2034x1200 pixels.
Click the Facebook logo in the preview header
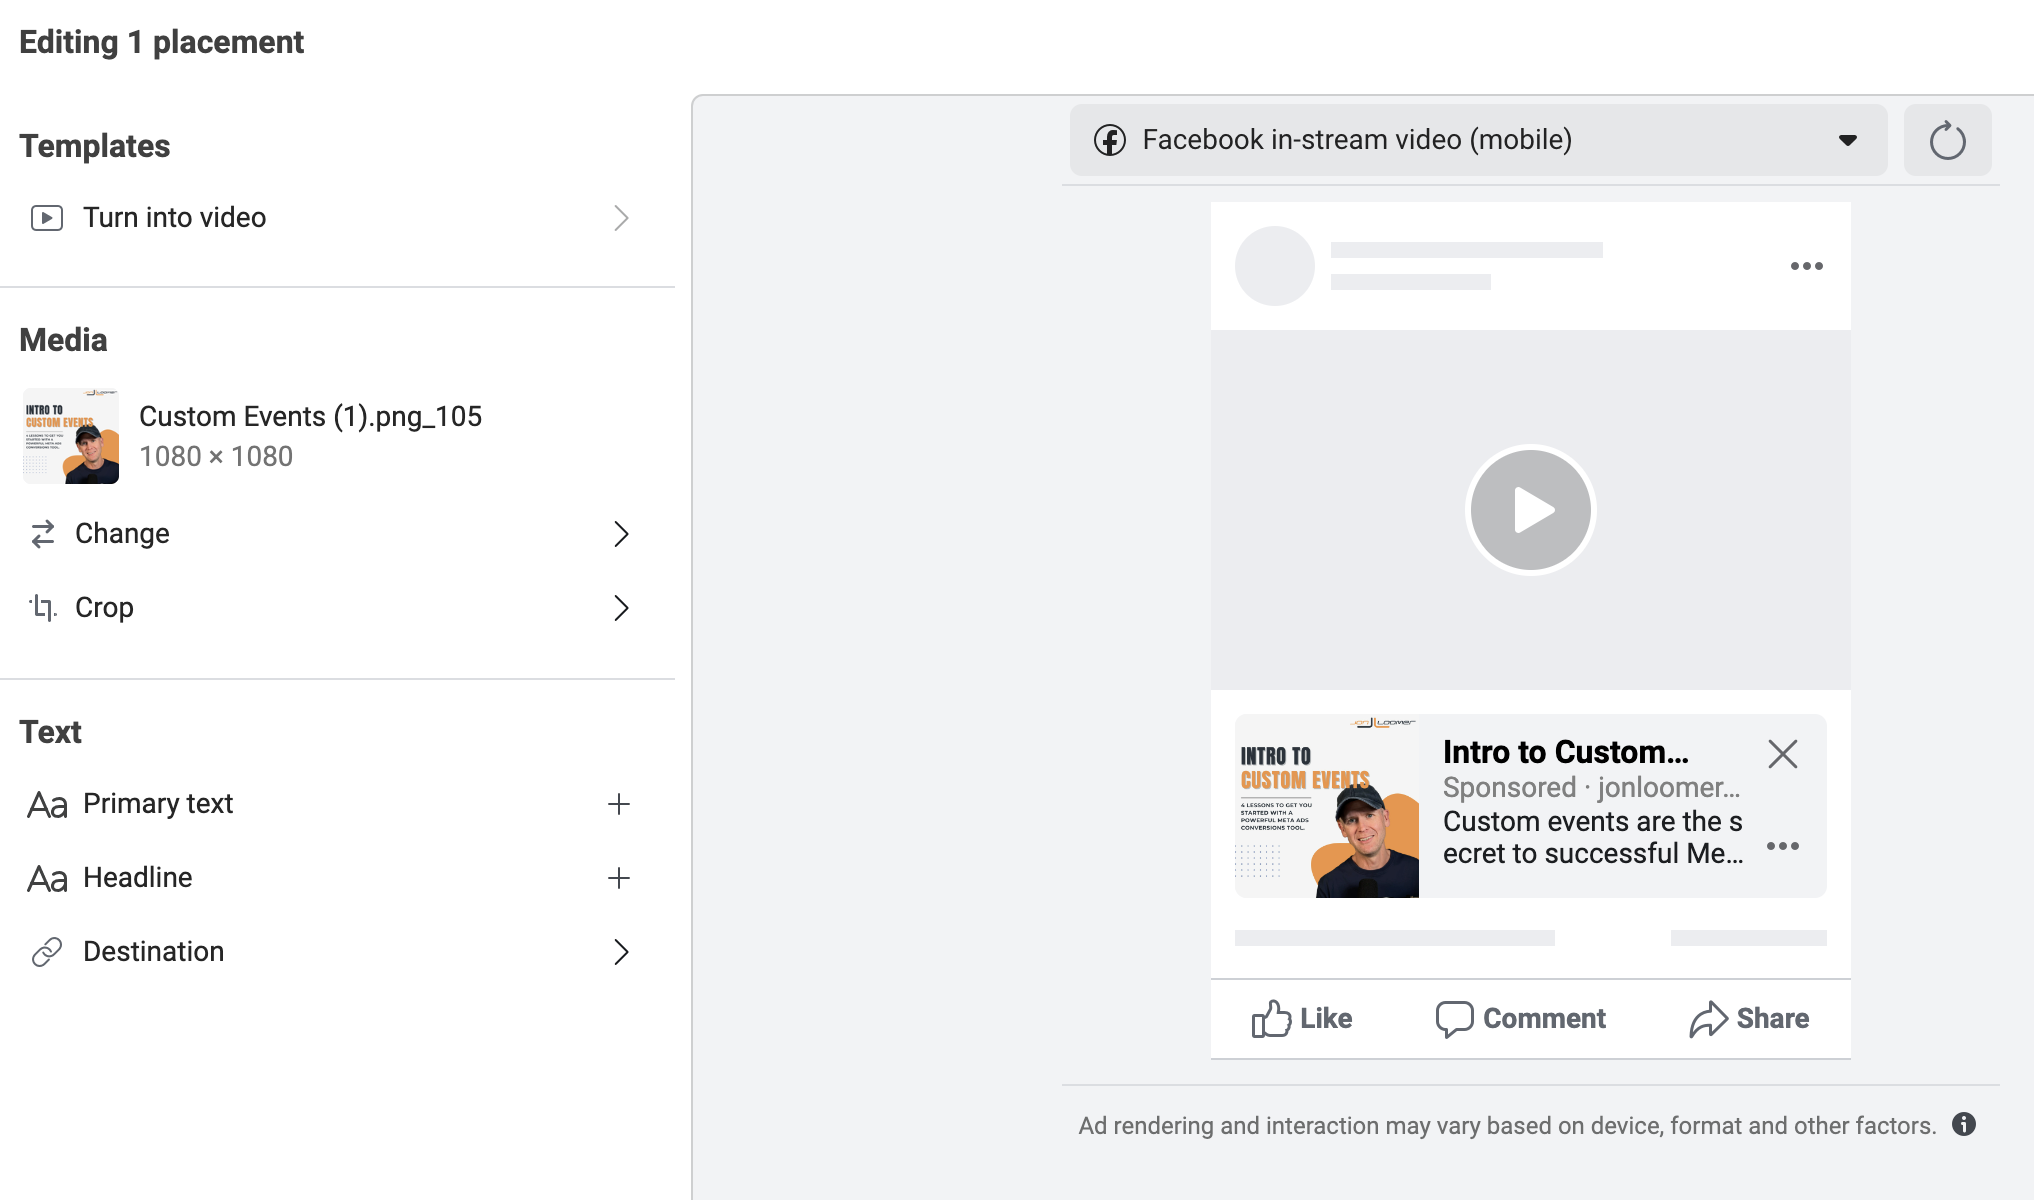tap(1110, 140)
